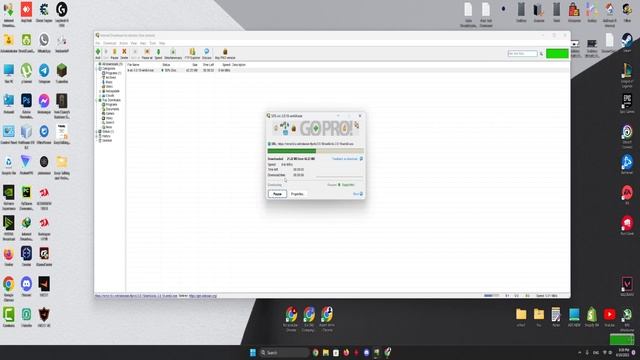Open File Explorer from the taskbar

pos(326,352)
